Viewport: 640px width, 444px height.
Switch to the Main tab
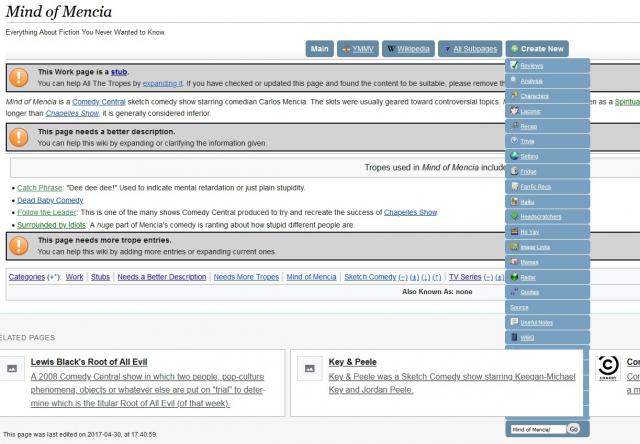[x=320, y=48]
